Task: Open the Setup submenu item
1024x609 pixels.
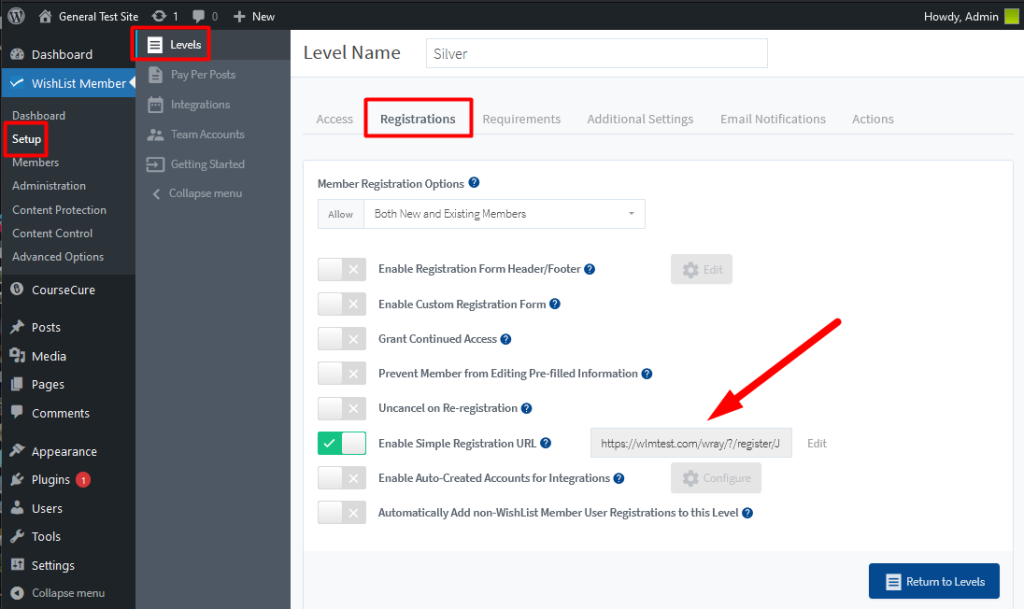Action: tap(26, 139)
